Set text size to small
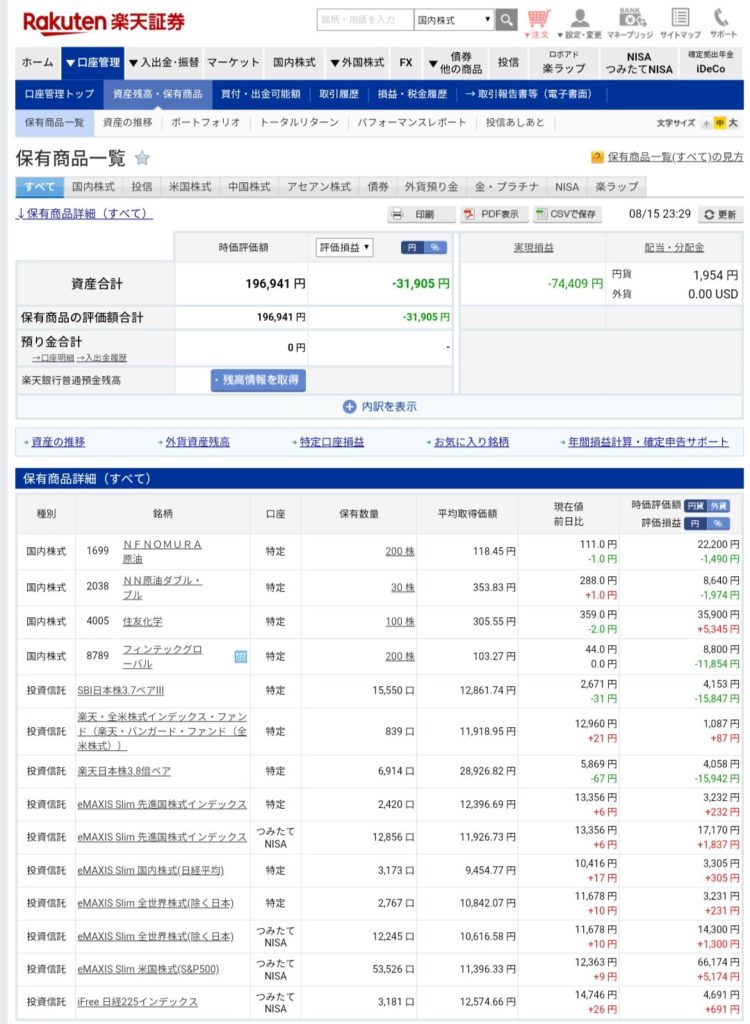This screenshot has height=1024, width=750. pyautogui.click(x=707, y=123)
